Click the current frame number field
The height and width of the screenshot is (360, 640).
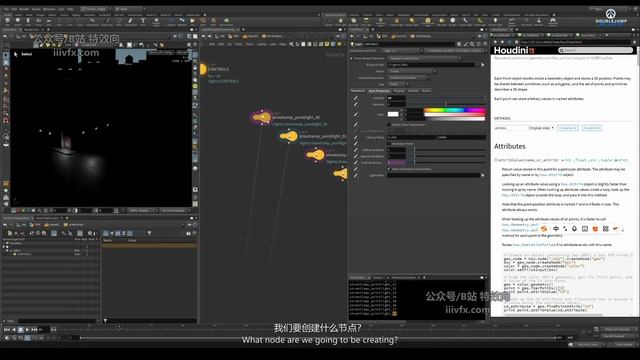43,329
